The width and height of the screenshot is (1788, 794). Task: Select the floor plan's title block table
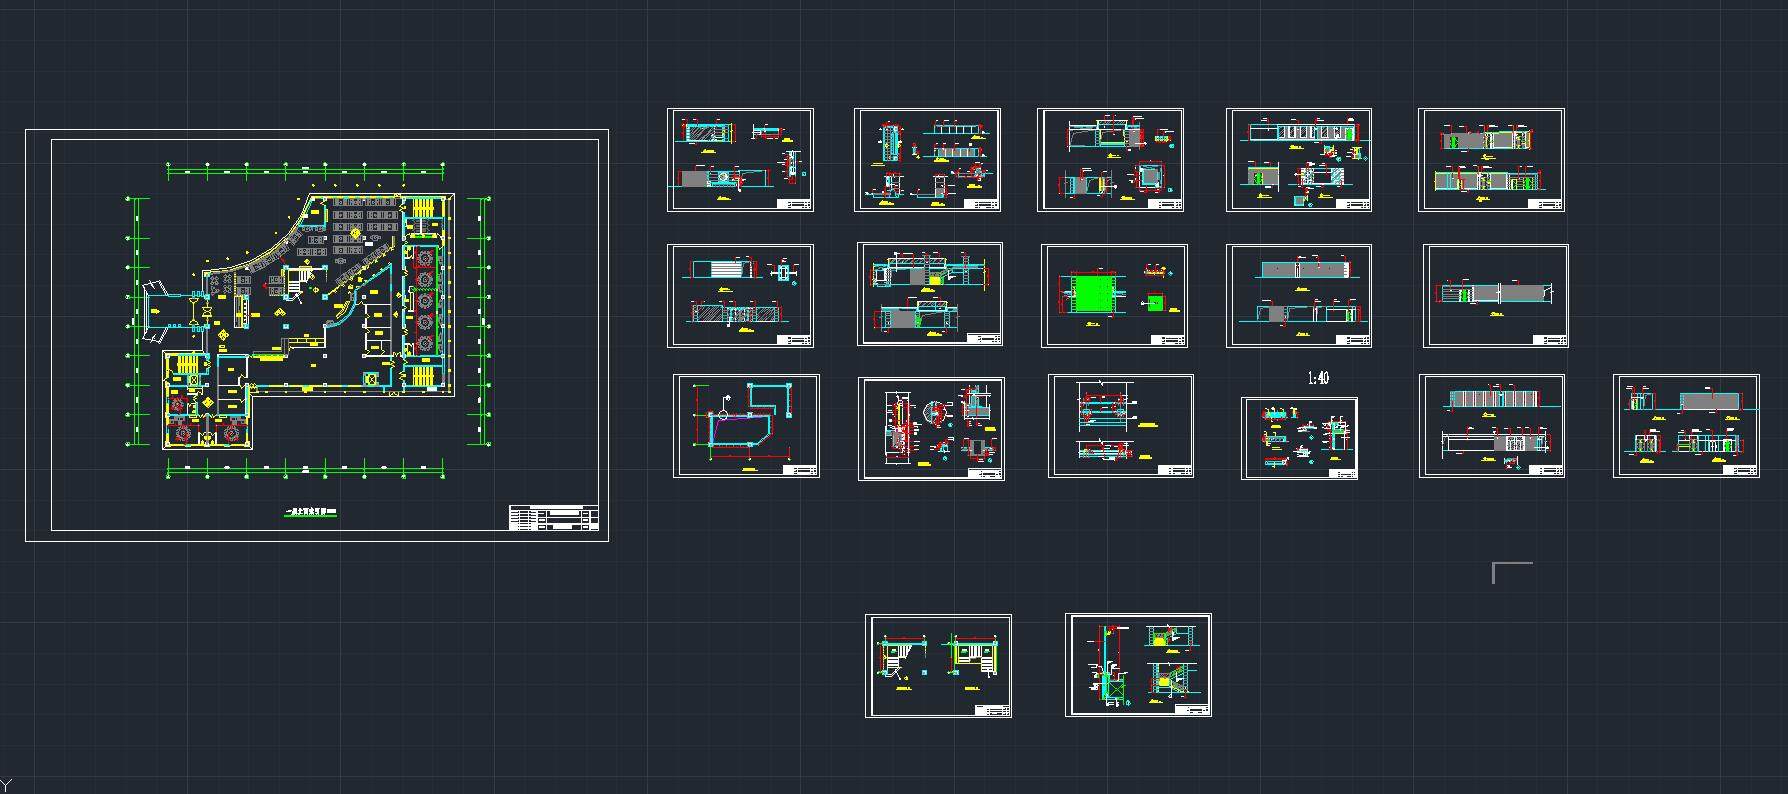553,518
